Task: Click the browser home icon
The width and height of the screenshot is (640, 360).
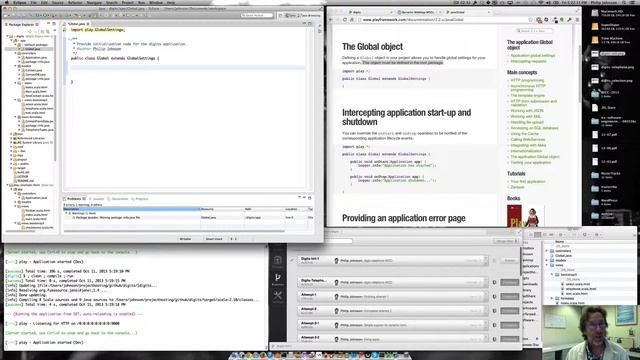Action: [x=352, y=20]
